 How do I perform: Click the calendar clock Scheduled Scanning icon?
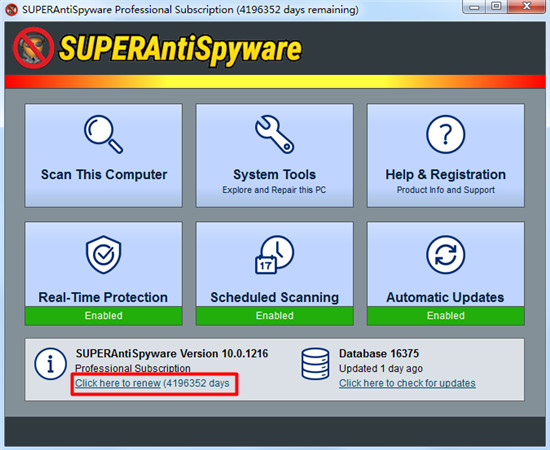(274, 255)
